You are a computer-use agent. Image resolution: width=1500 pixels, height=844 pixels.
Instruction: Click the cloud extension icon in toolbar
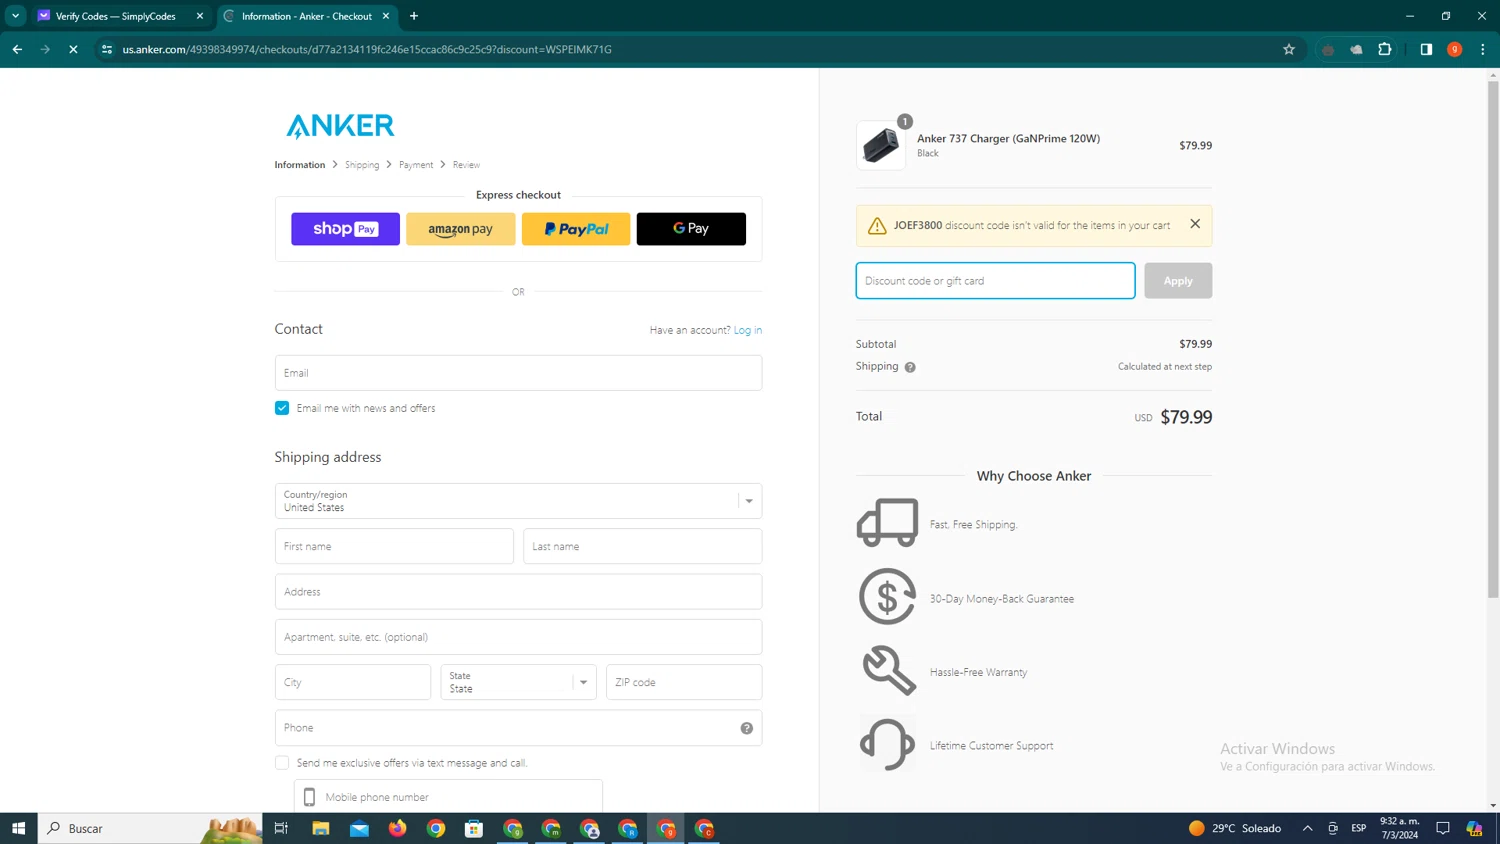pyautogui.click(x=1356, y=49)
